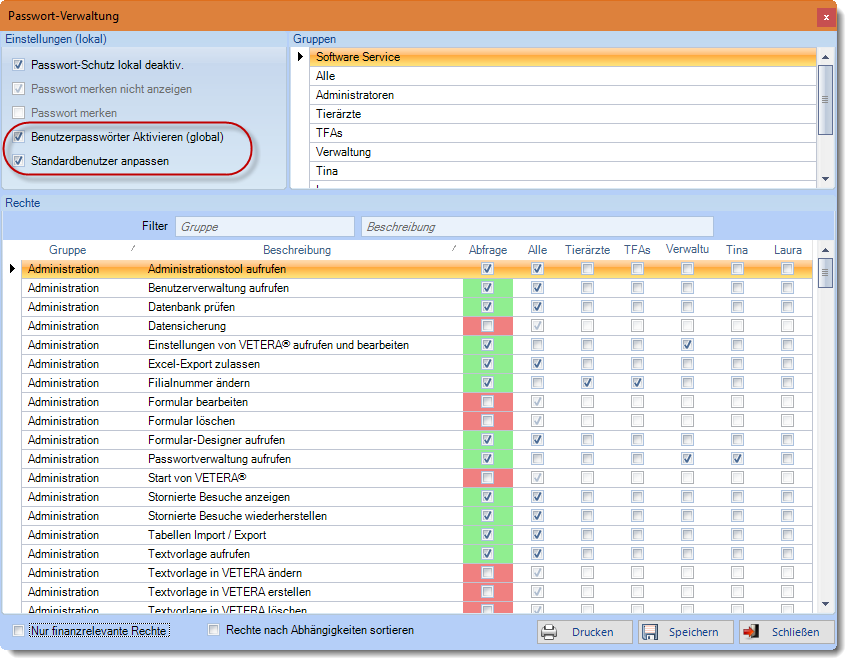This screenshot has width=852, height=665.
Task: Enable Nur finanzrelevante Rechte checkbox
Action: (18, 631)
